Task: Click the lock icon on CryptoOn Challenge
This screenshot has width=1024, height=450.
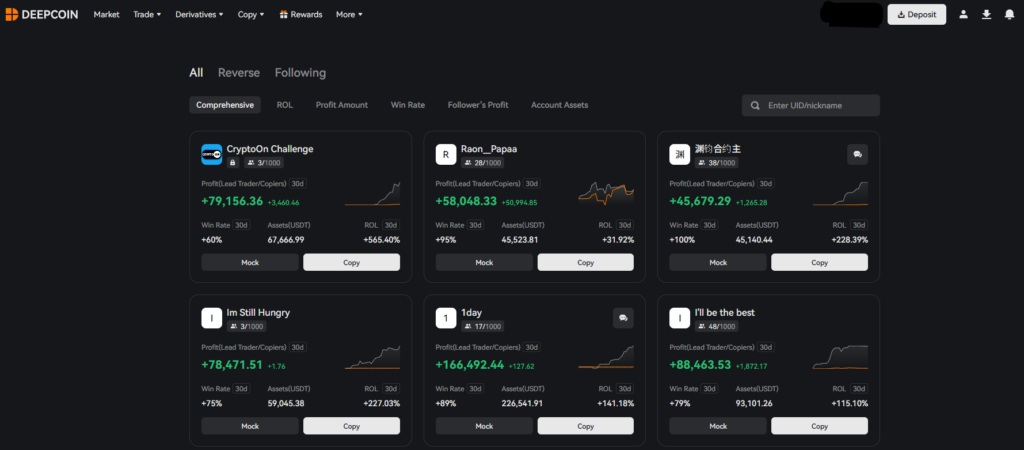Action: point(233,163)
